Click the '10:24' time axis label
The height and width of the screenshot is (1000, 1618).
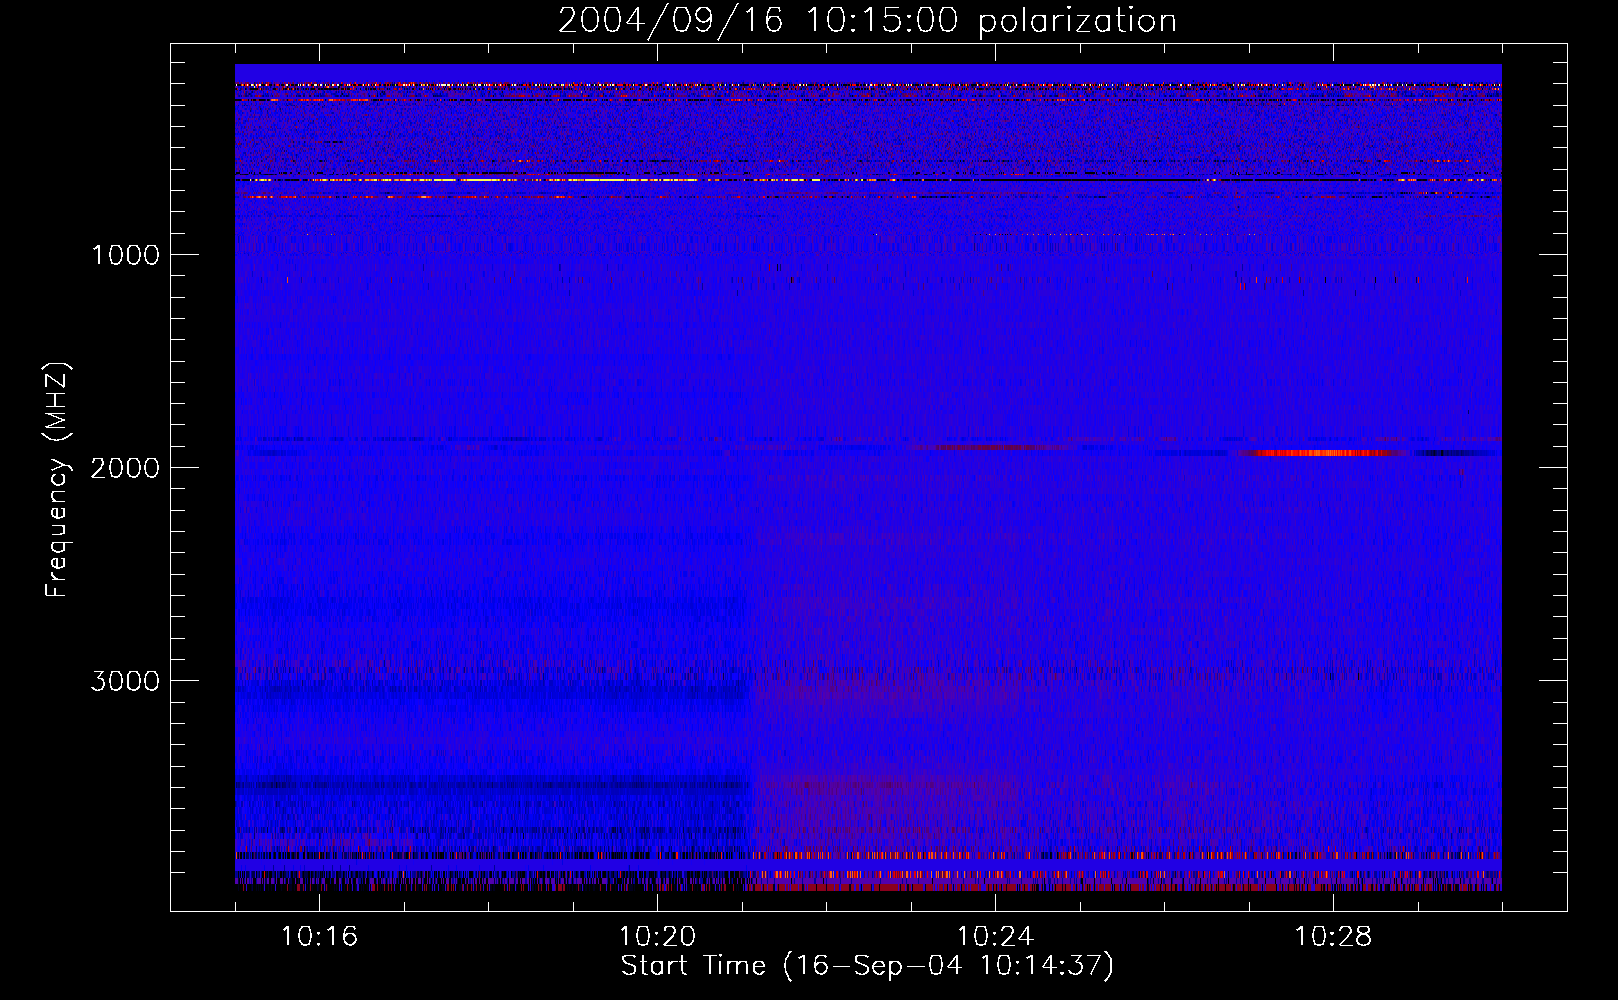click(995, 937)
